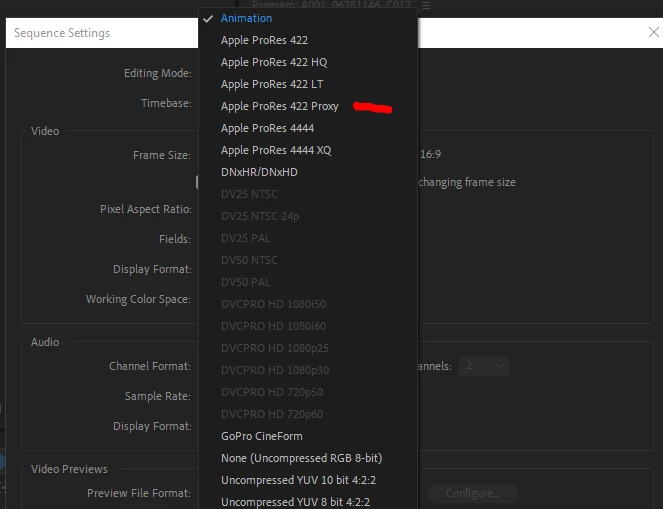The height and width of the screenshot is (509, 663).
Task: Open the audio channels count dropdown
Action: (484, 366)
